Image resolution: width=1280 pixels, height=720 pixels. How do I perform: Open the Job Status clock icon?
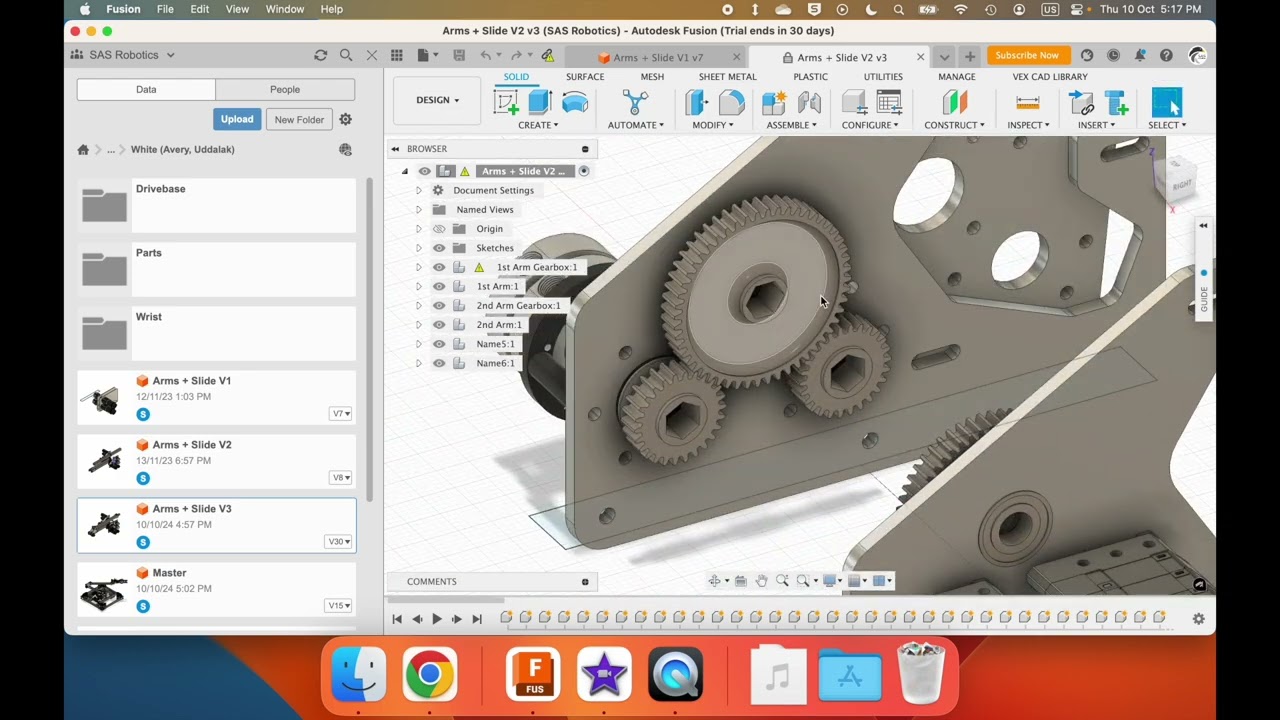click(x=1113, y=55)
